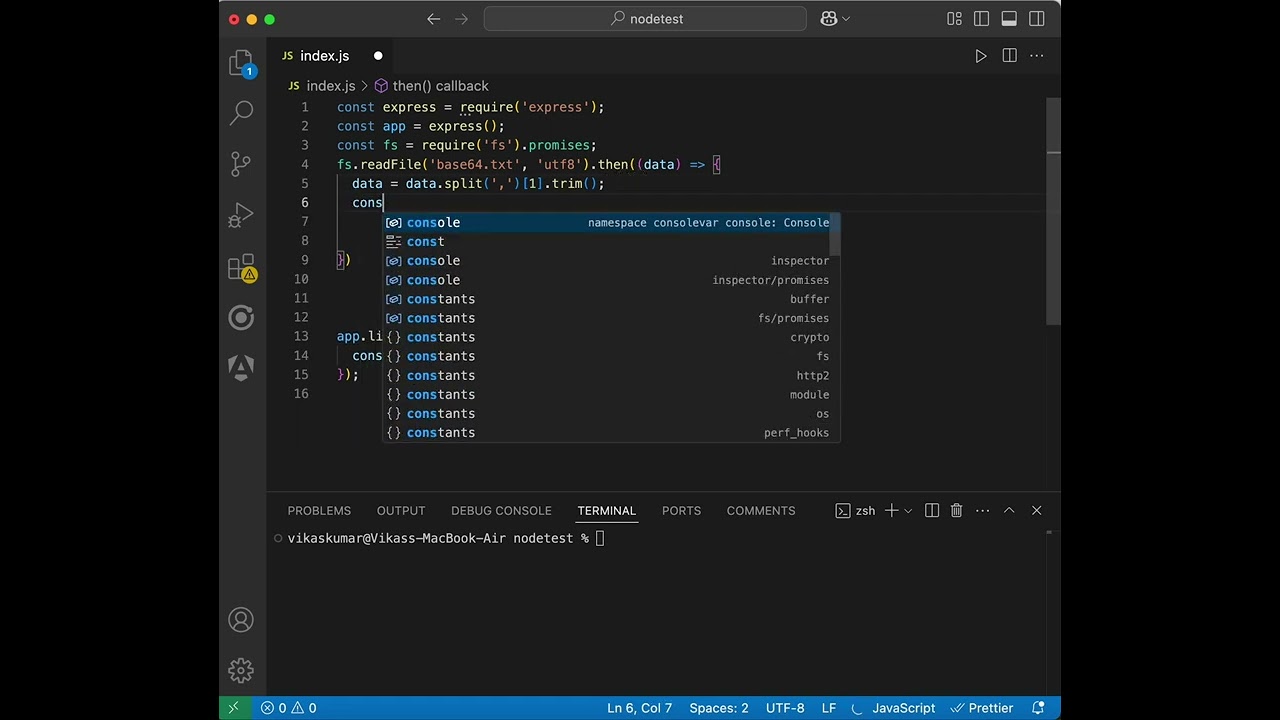Click the Prettier status item

pos(982,708)
